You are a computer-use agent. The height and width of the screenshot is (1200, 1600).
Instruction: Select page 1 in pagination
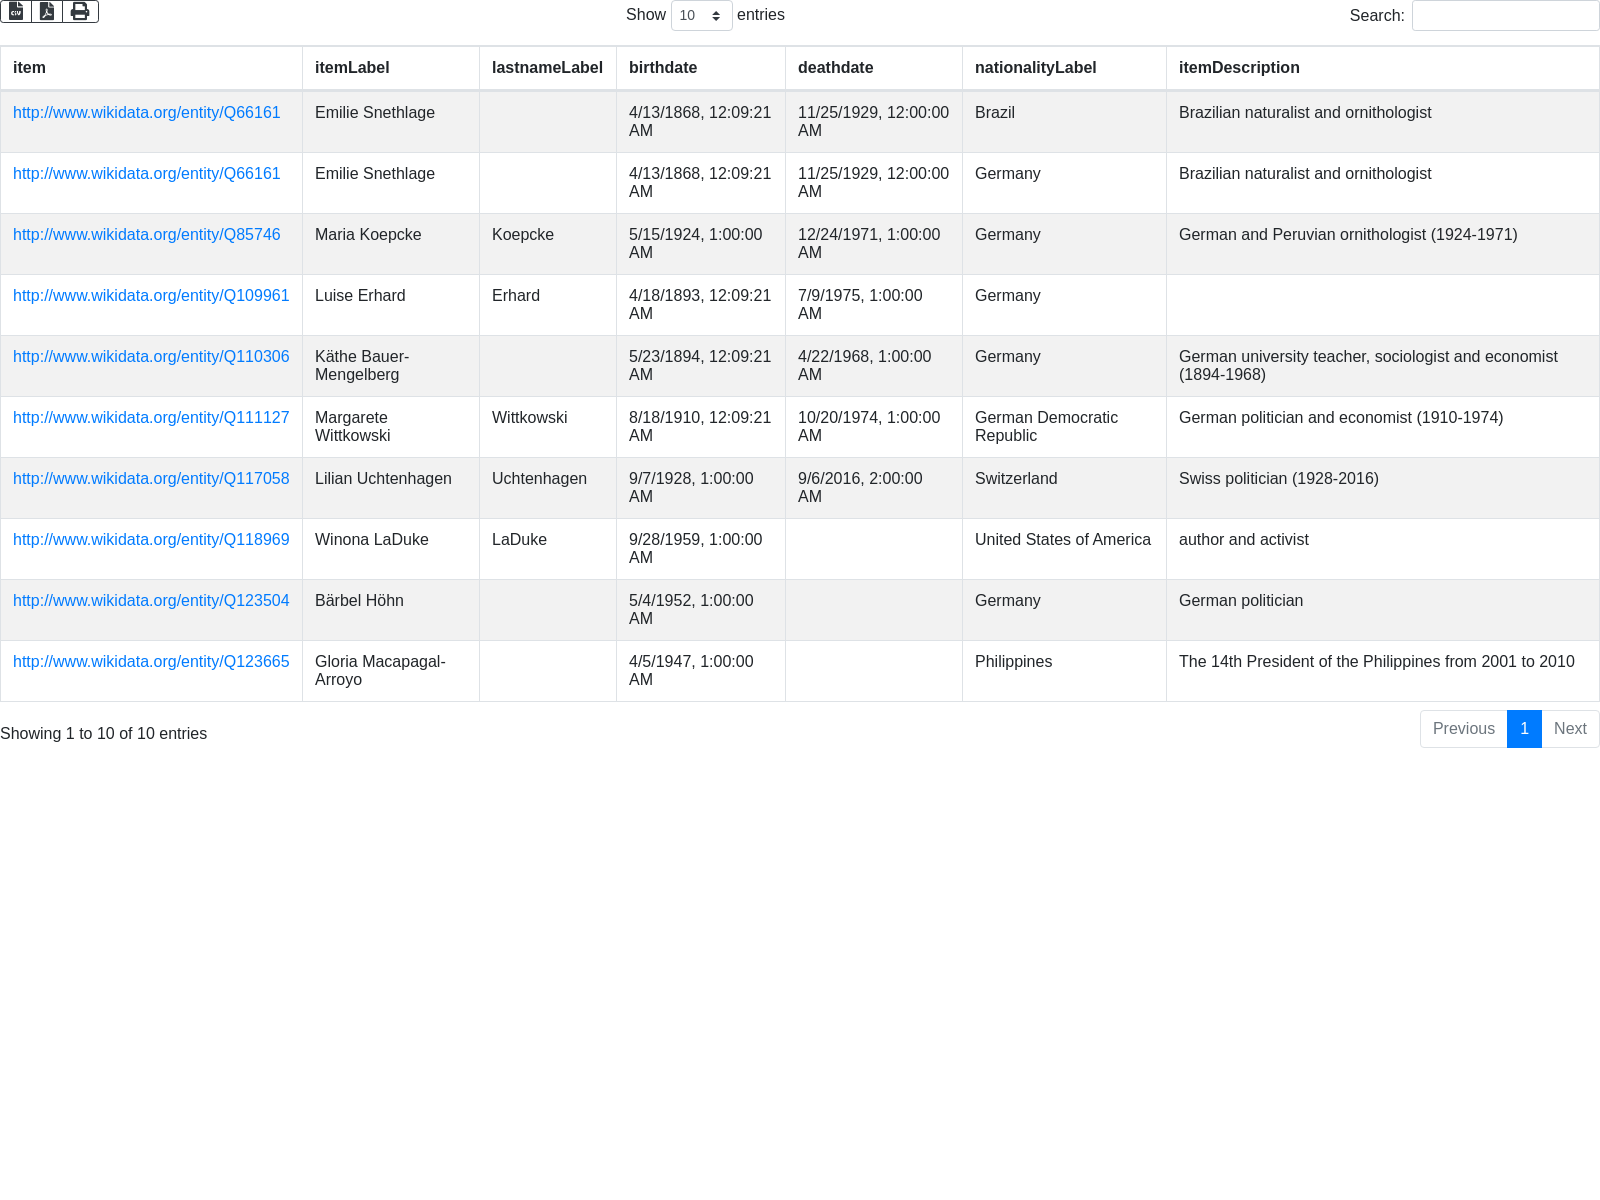(1524, 729)
